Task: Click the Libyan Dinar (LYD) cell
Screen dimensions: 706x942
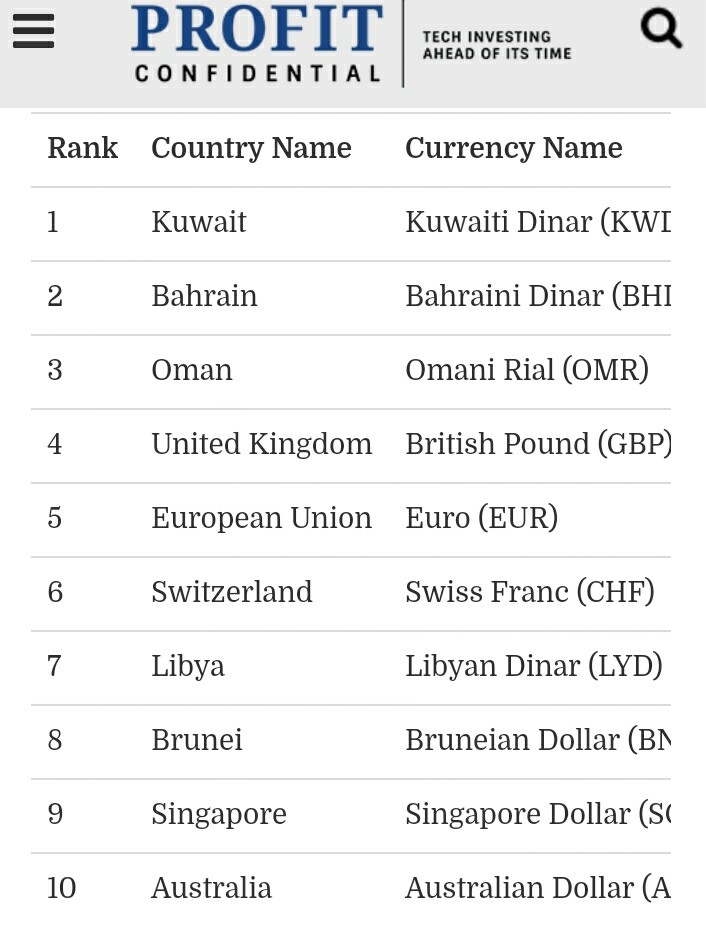Action: click(534, 666)
